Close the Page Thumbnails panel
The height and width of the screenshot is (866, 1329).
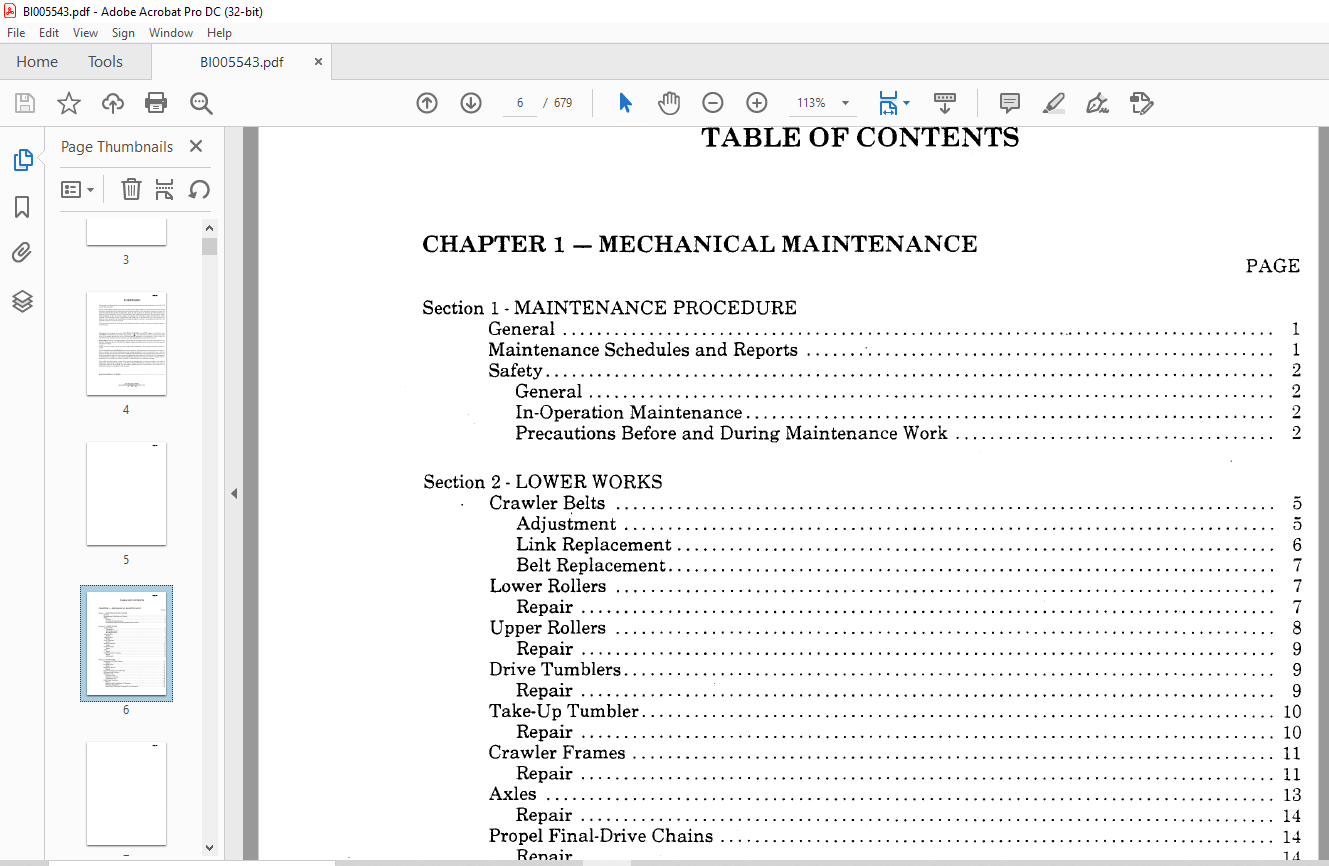click(x=196, y=146)
